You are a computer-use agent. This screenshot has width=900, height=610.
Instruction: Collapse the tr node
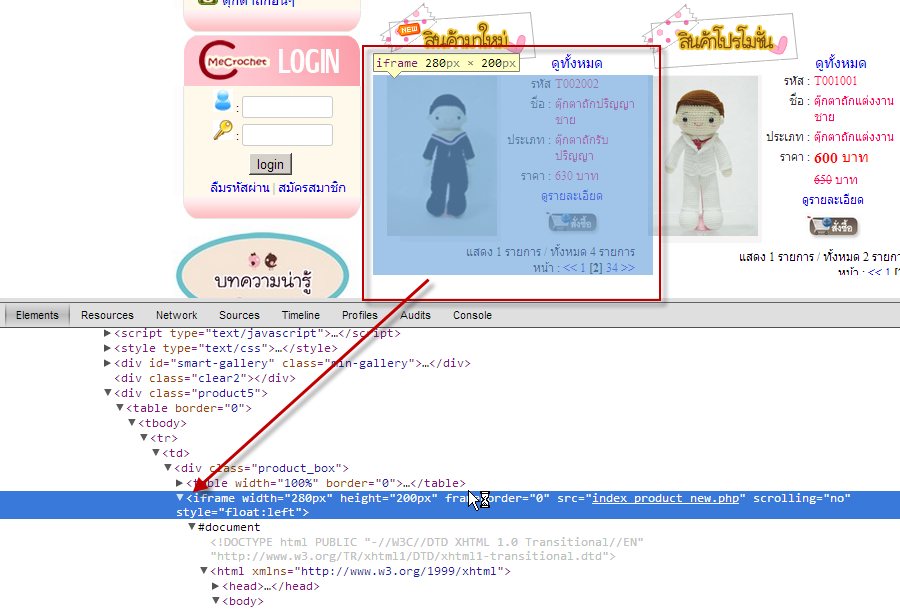click(144, 437)
